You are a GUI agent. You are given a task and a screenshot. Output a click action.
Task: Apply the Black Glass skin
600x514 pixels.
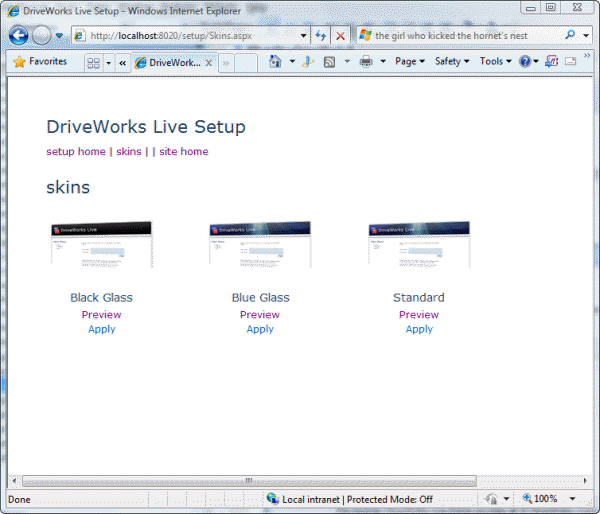coord(101,329)
